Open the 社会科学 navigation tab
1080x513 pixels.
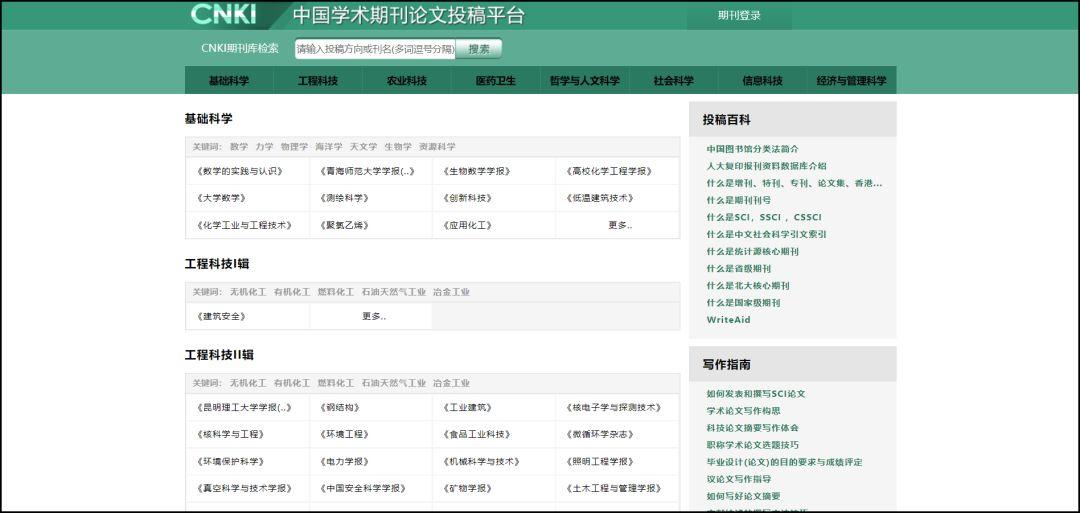click(673, 81)
